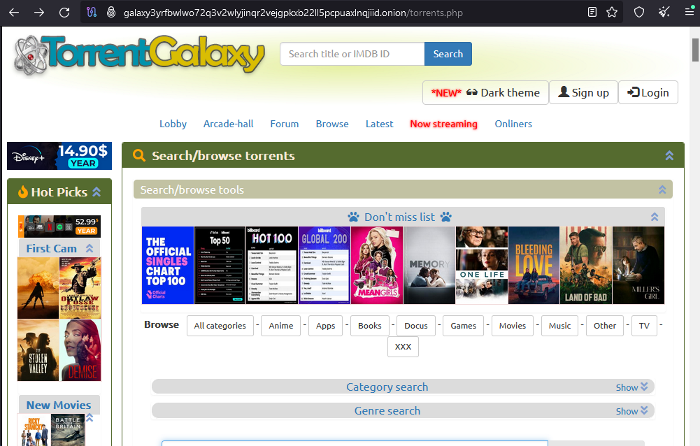Open the Forum
This screenshot has width=700, height=446.
tap(284, 124)
